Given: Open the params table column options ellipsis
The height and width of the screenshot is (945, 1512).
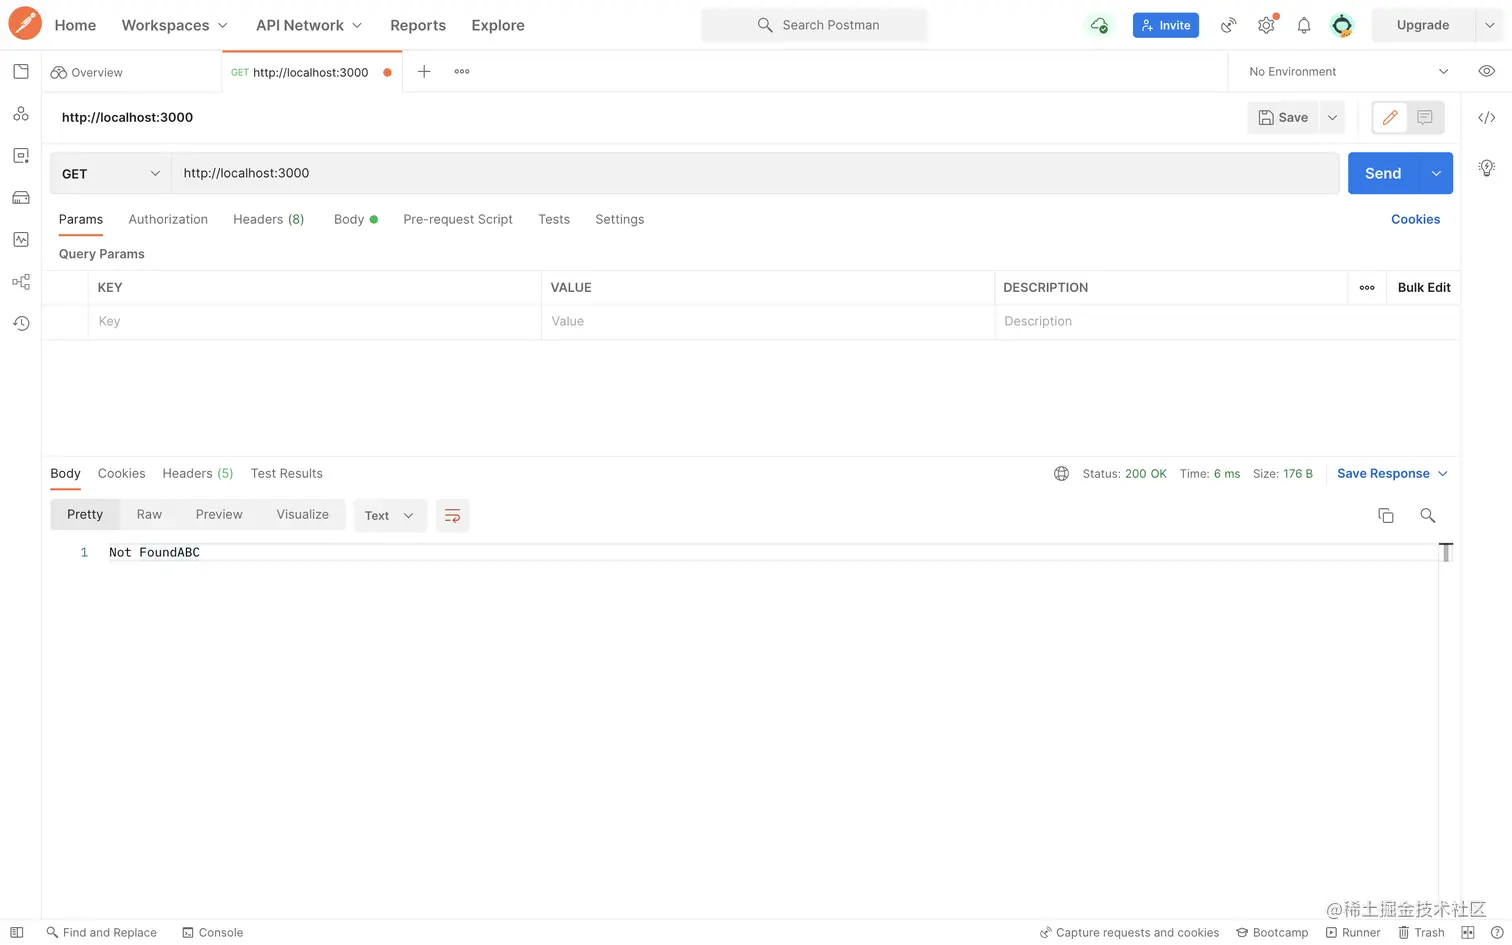Looking at the screenshot, I should [x=1367, y=287].
